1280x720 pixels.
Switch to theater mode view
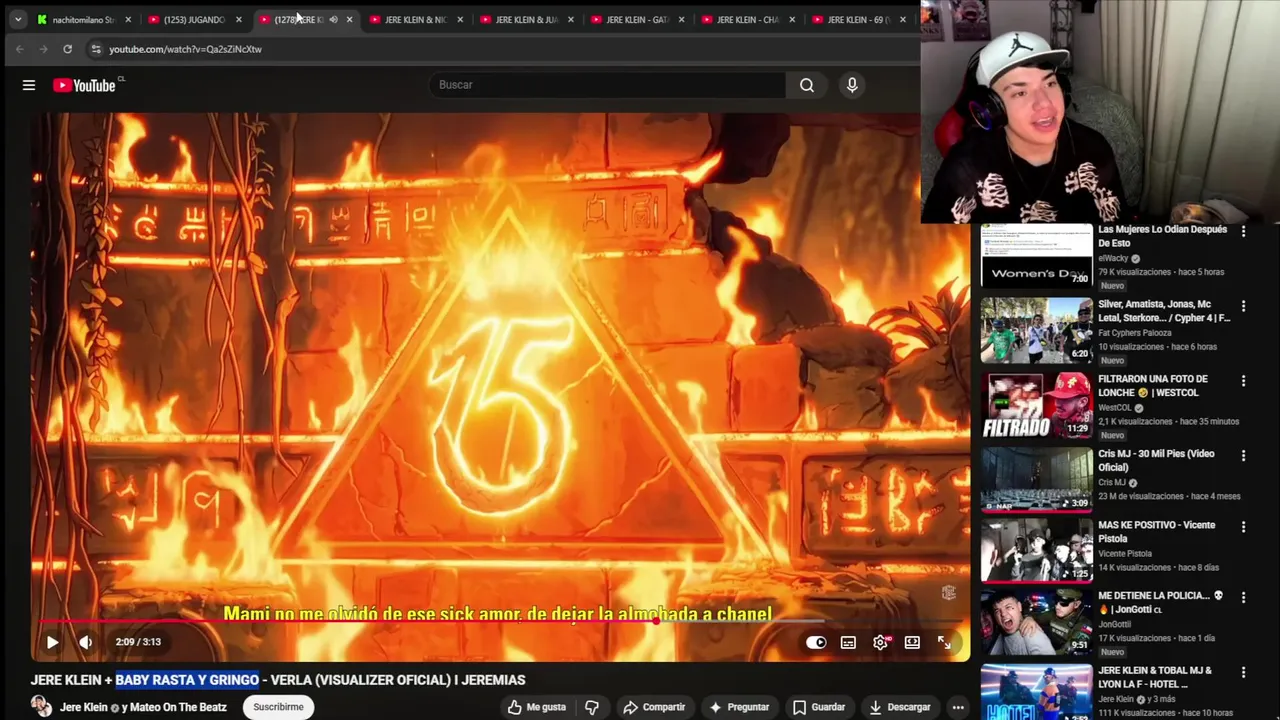(x=912, y=642)
